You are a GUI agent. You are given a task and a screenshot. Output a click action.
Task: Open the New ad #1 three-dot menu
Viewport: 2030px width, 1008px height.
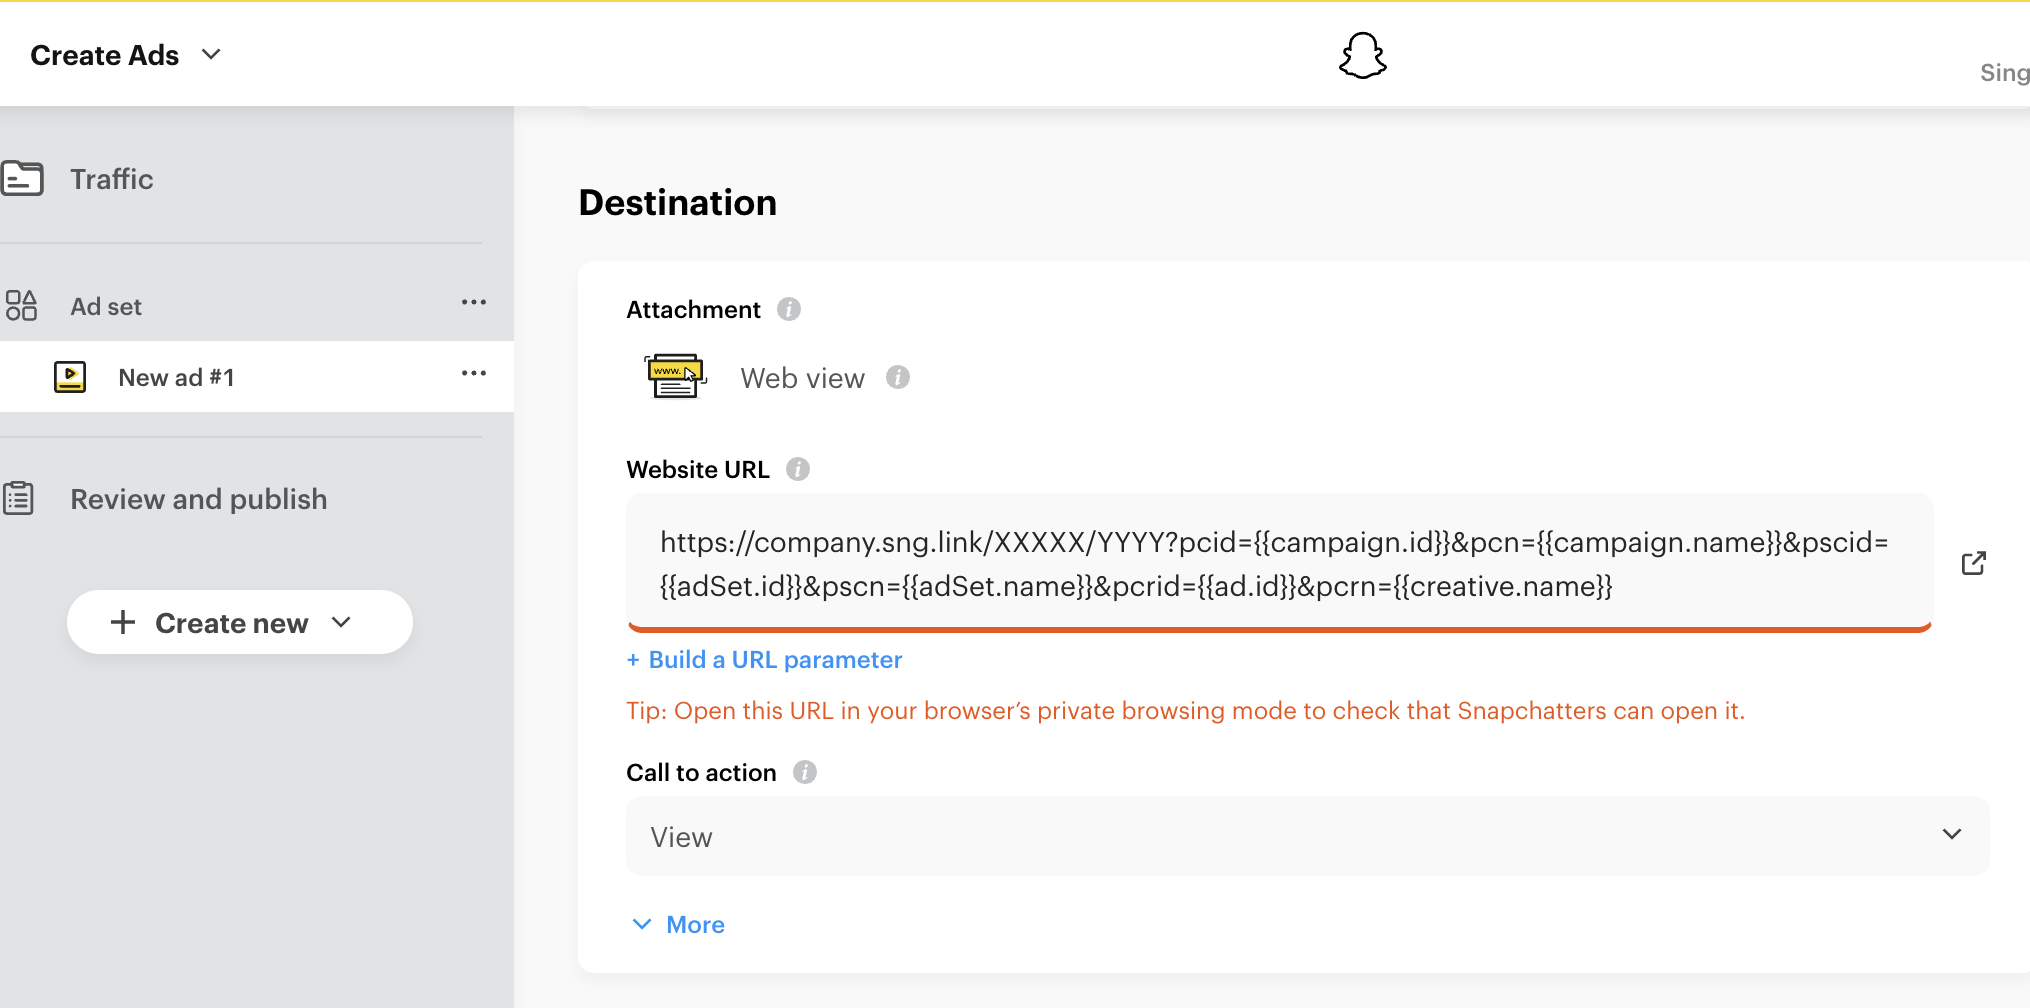474,373
